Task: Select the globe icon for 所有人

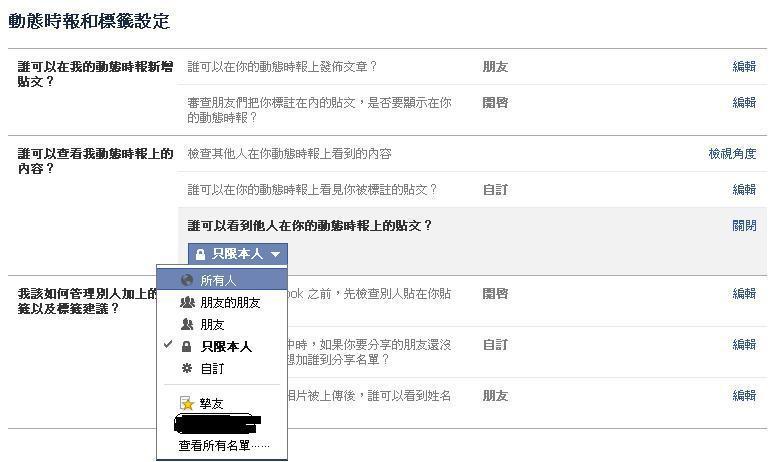Action: 186,281
